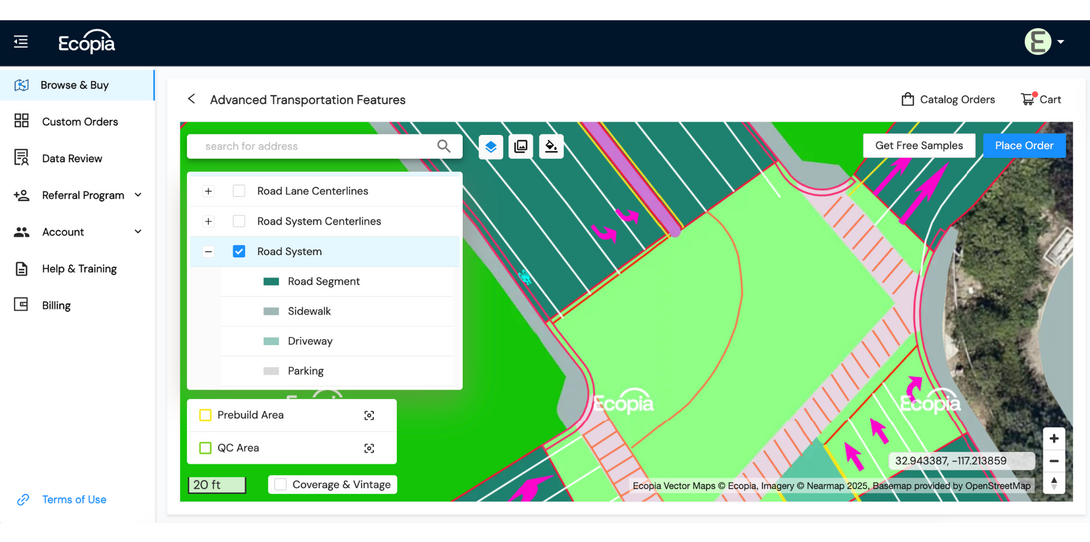The image size is (1090, 542).
Task: Go to Data Review section
Action: coord(72,158)
